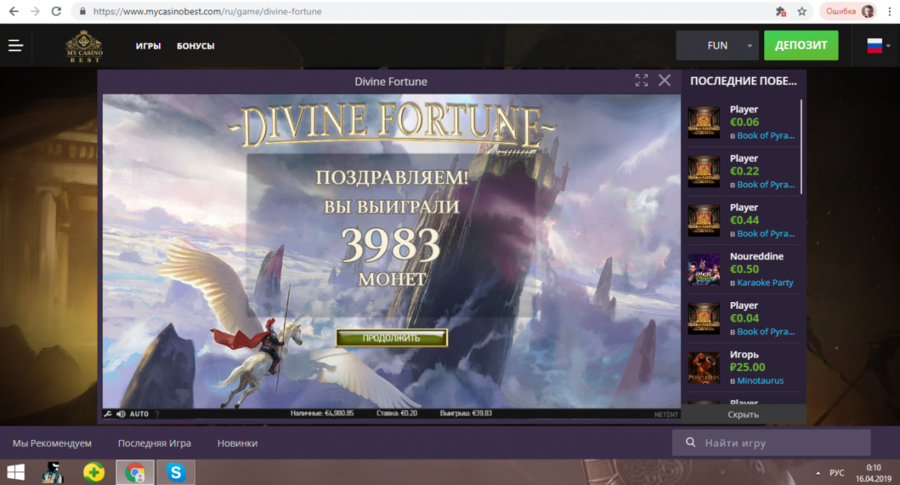Click Karaoke Party thumbnail beside Noureddine

704,269
